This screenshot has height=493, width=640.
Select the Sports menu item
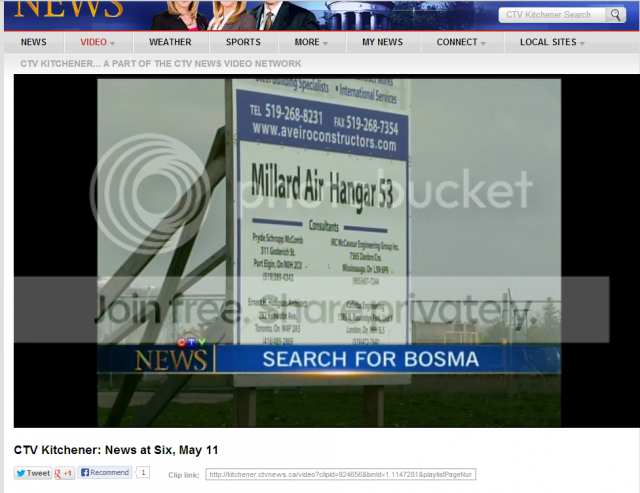243,43
